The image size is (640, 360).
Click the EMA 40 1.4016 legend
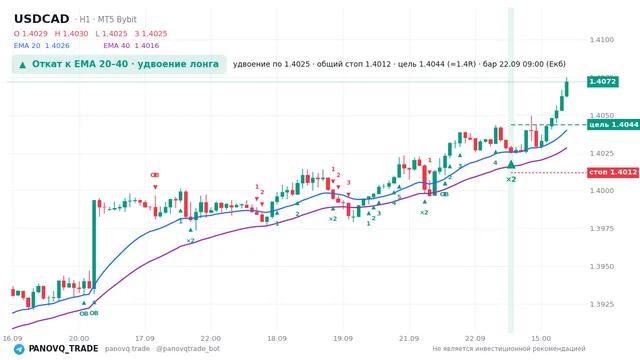click(x=131, y=46)
